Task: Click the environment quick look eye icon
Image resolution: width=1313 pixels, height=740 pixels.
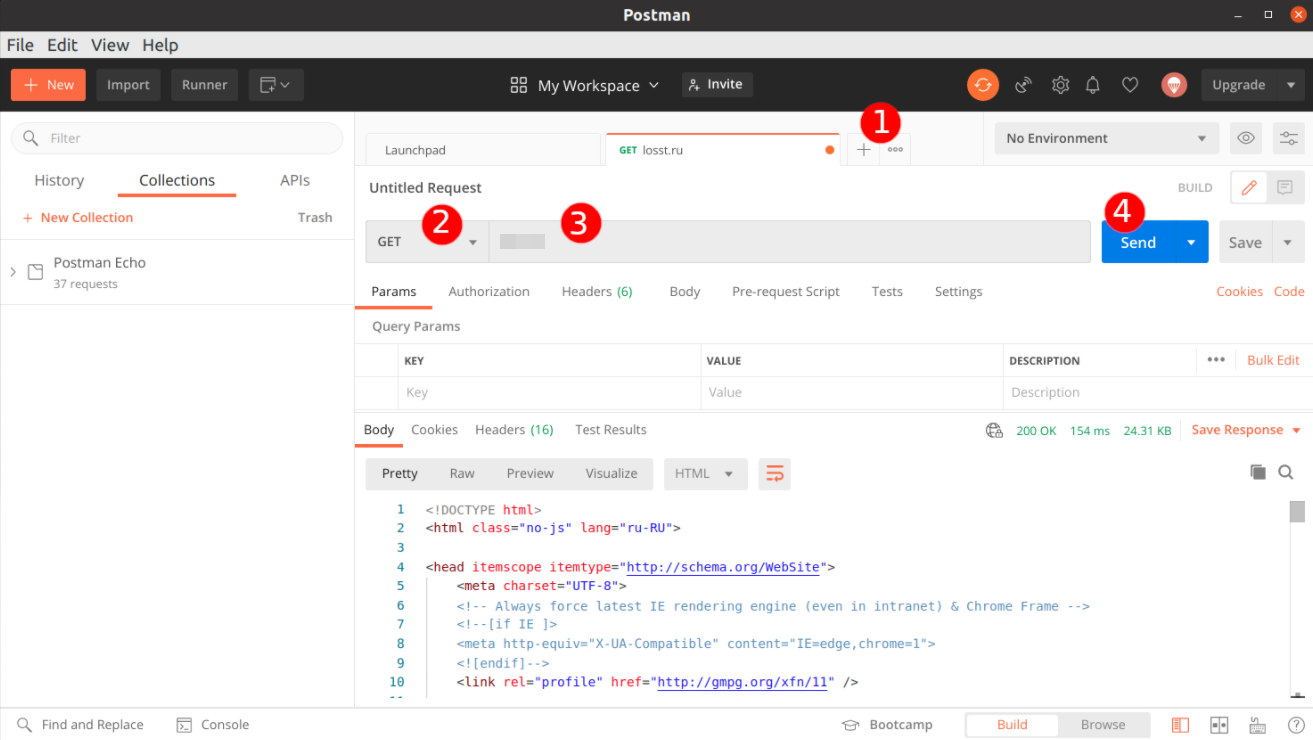Action: click(1245, 138)
